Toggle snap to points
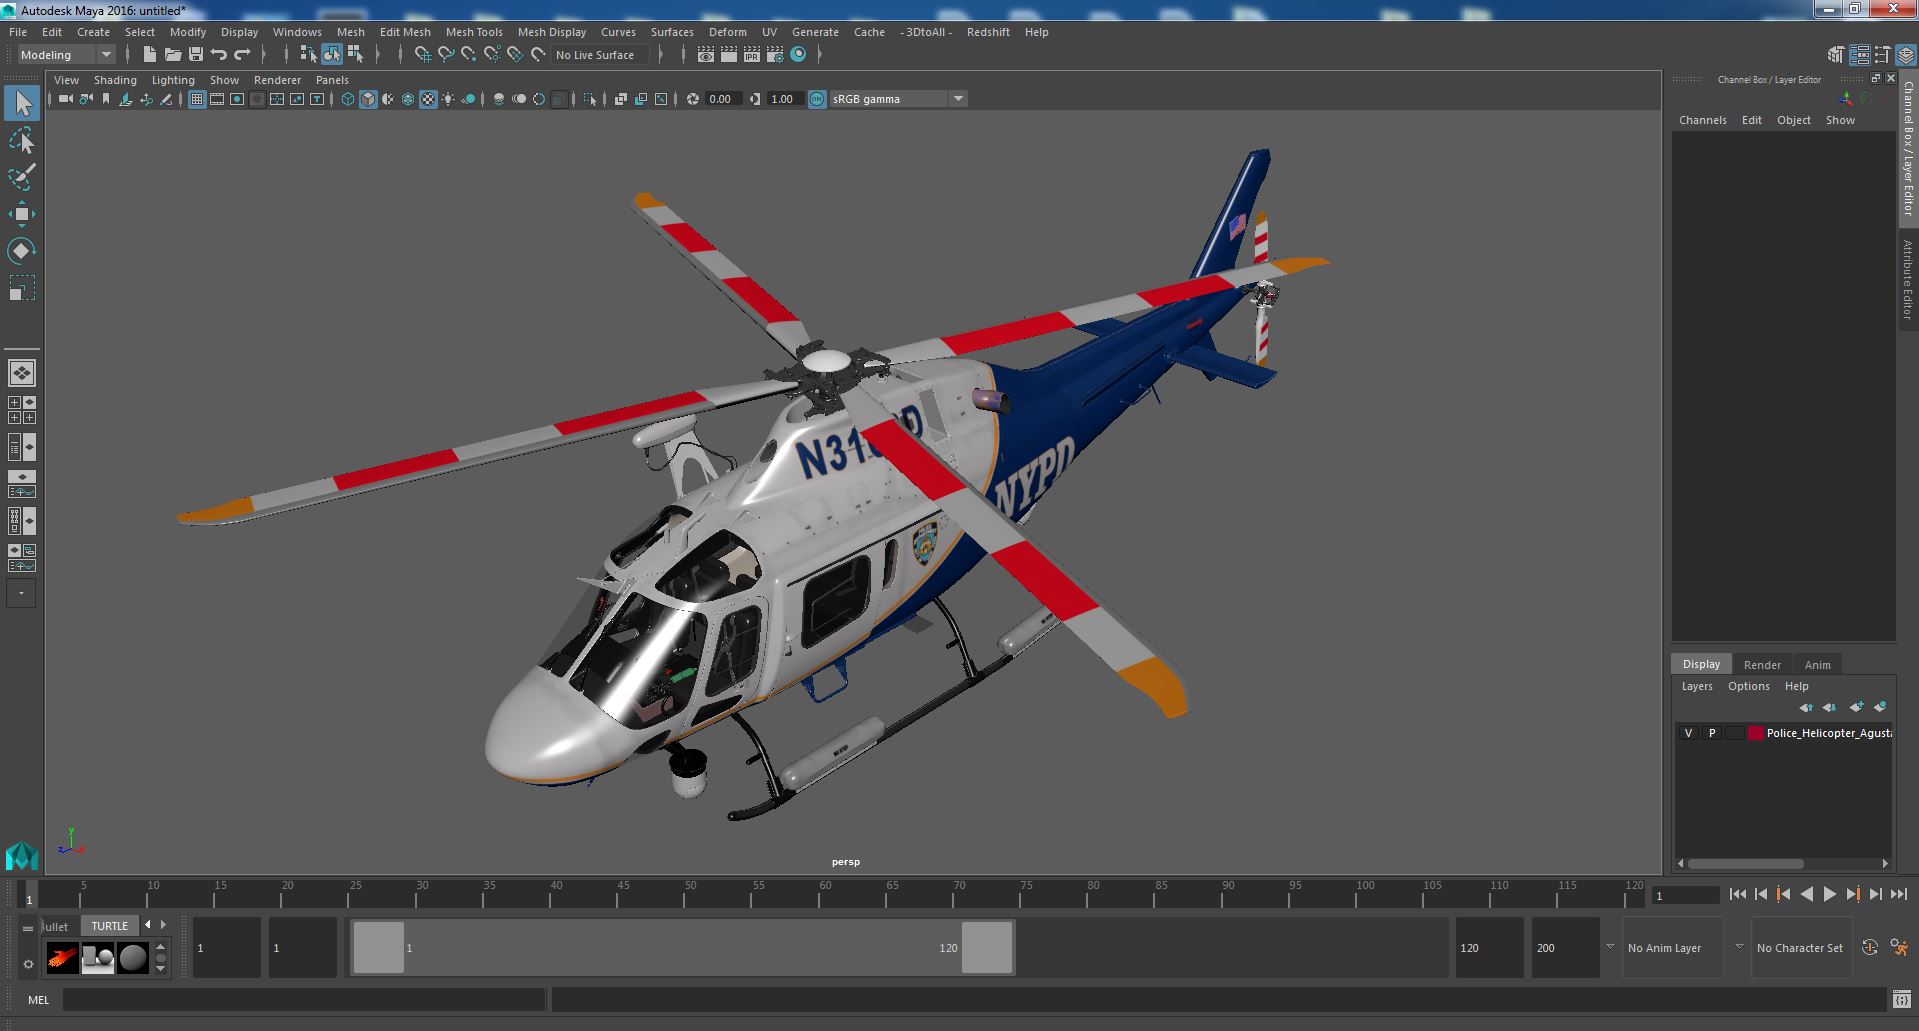This screenshot has width=1919, height=1031. click(x=469, y=55)
